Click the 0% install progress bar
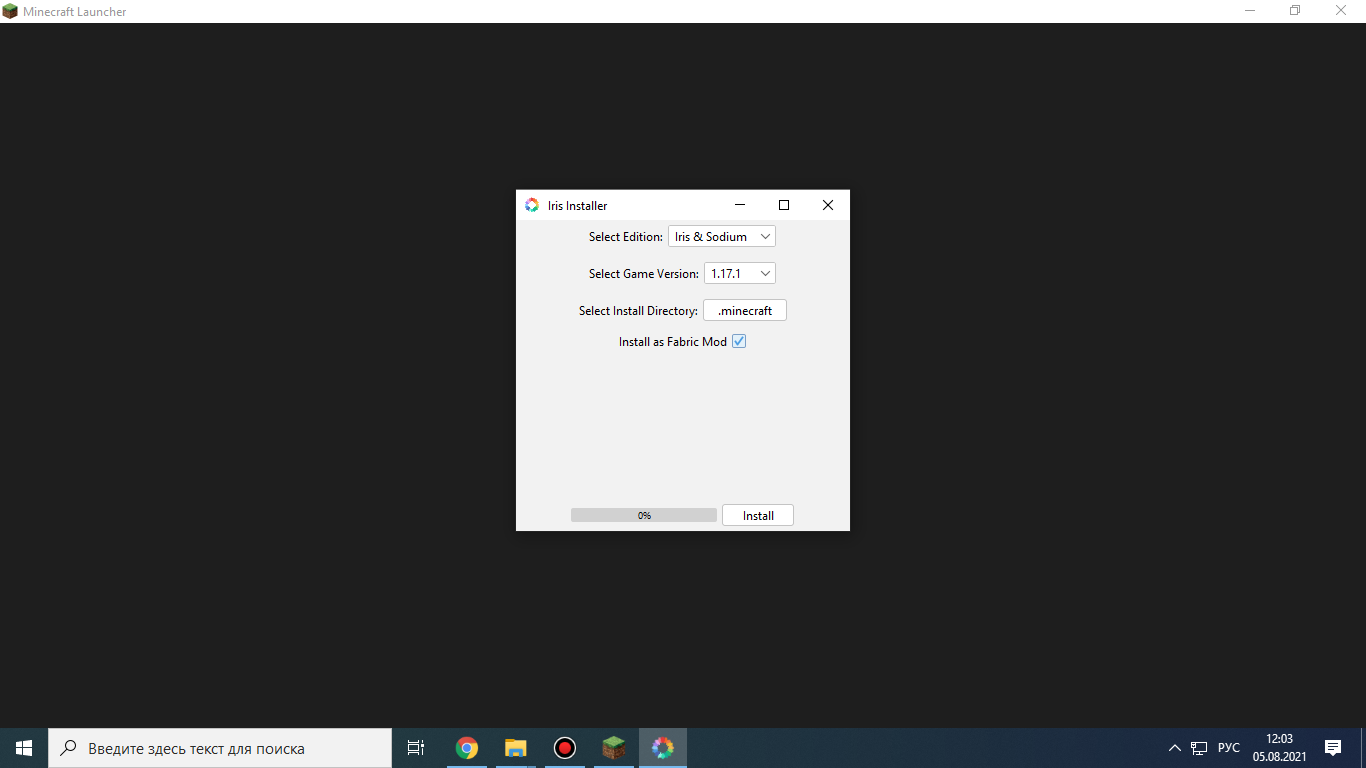The height and width of the screenshot is (768, 1366). pyautogui.click(x=644, y=516)
